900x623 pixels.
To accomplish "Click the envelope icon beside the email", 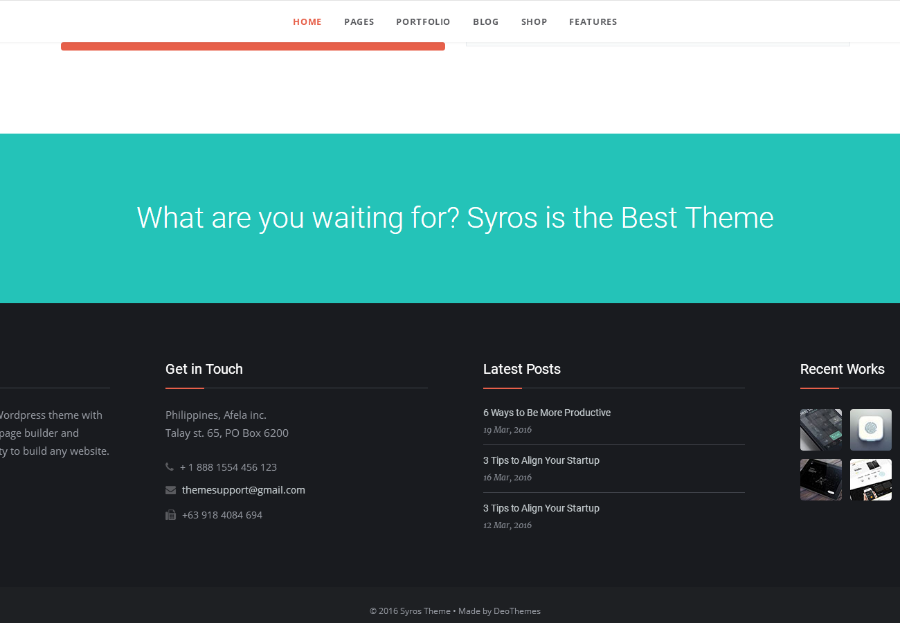I will tap(170, 490).
